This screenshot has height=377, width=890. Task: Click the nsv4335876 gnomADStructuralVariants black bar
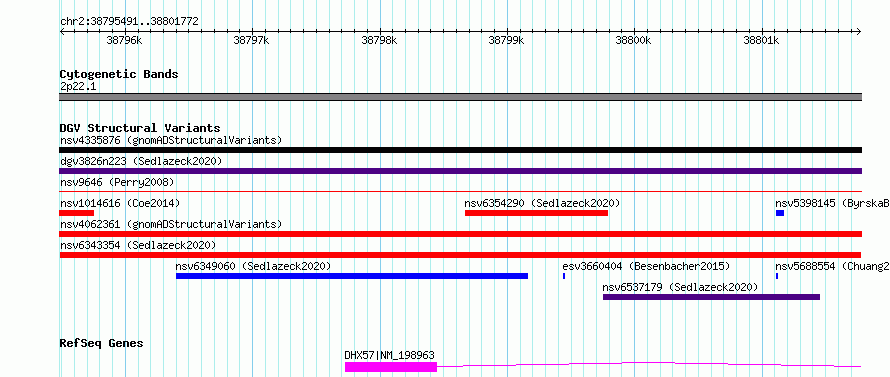[460, 150]
